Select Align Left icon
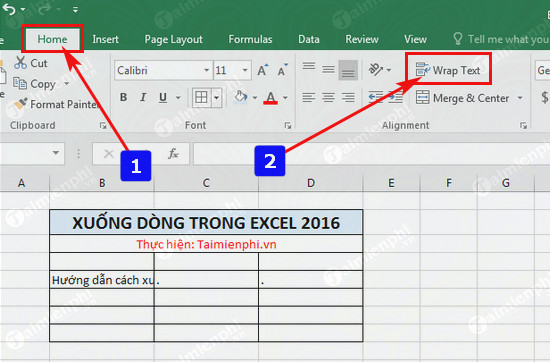Viewport: 550px width, 362px height. [x=309, y=97]
